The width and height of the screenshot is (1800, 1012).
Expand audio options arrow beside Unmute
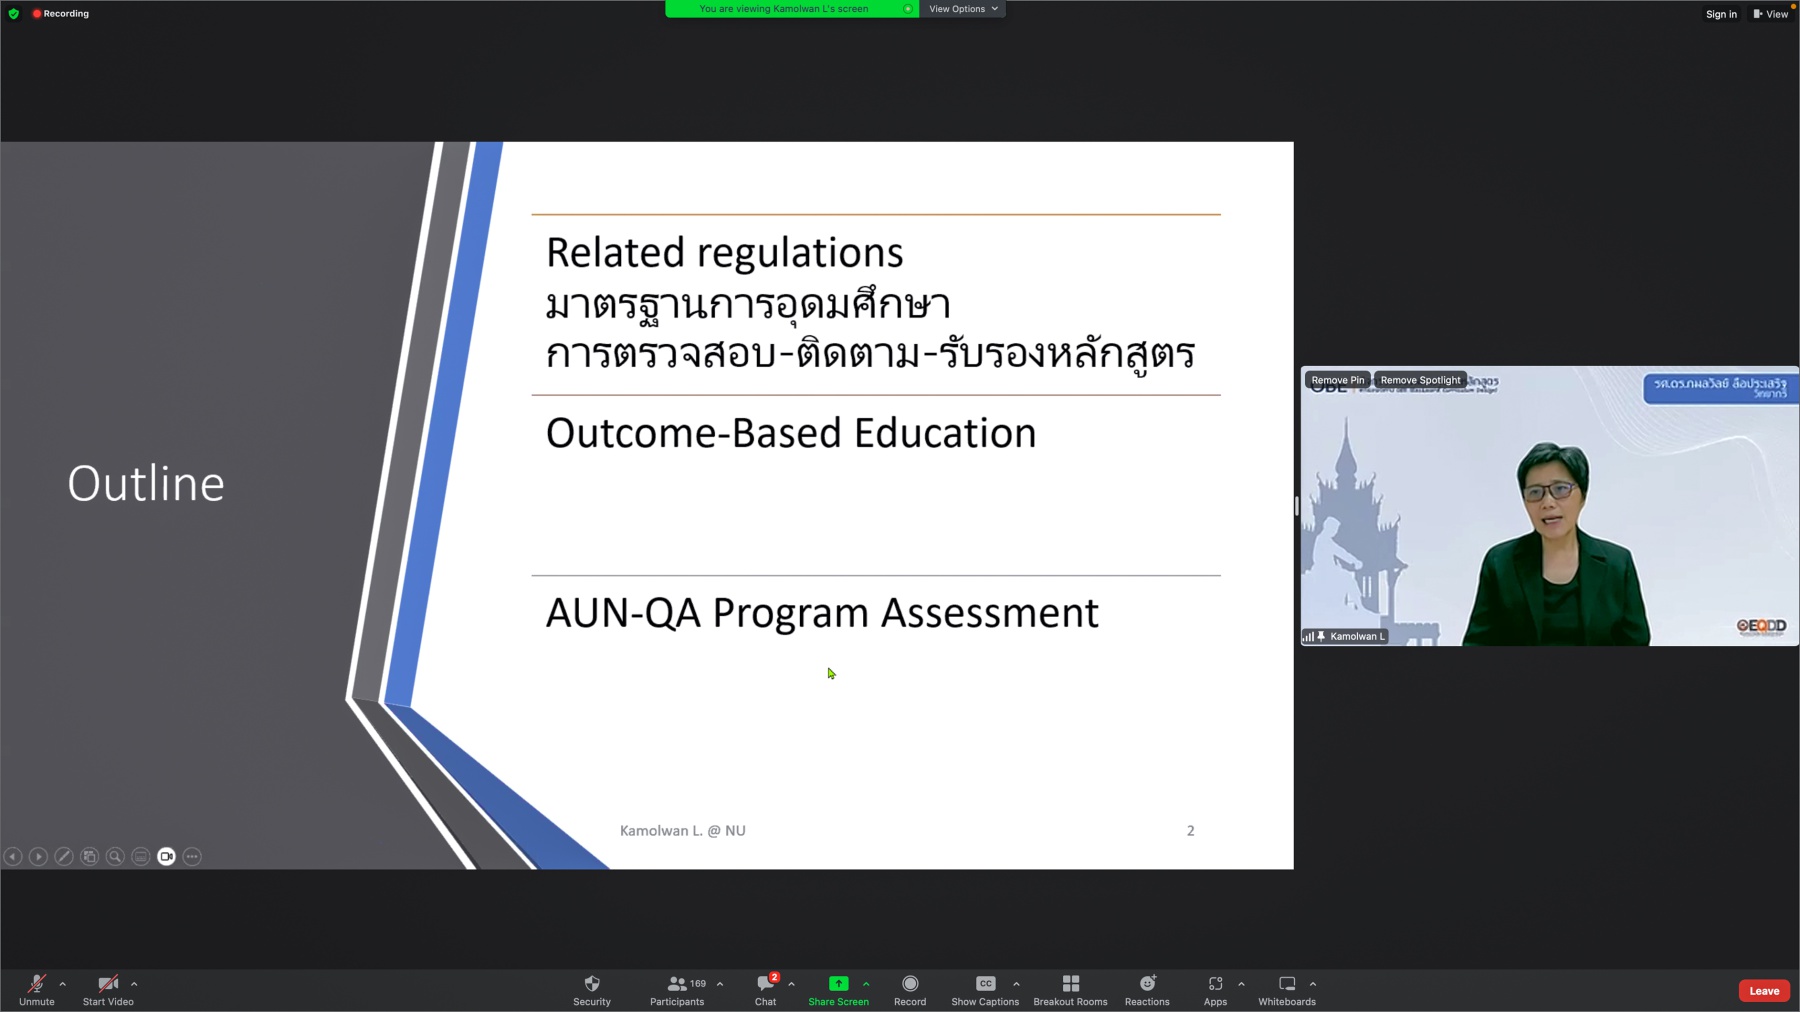(63, 984)
